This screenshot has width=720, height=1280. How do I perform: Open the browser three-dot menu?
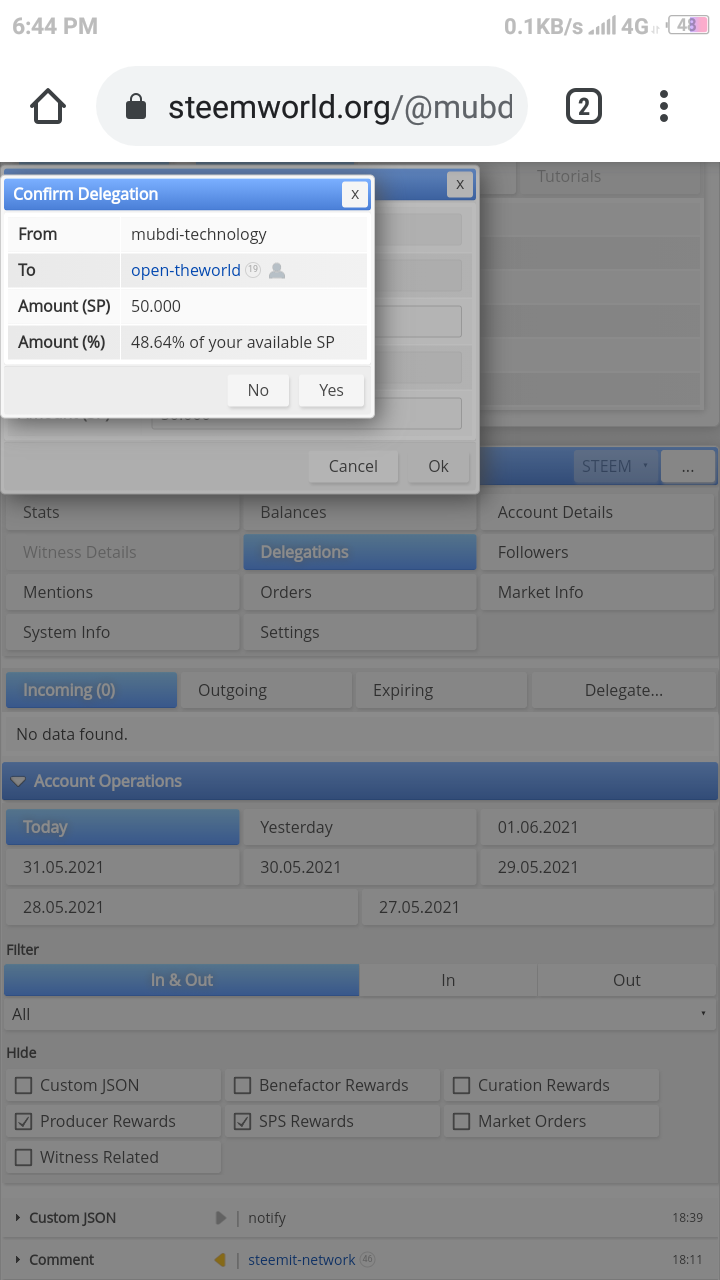tap(664, 106)
